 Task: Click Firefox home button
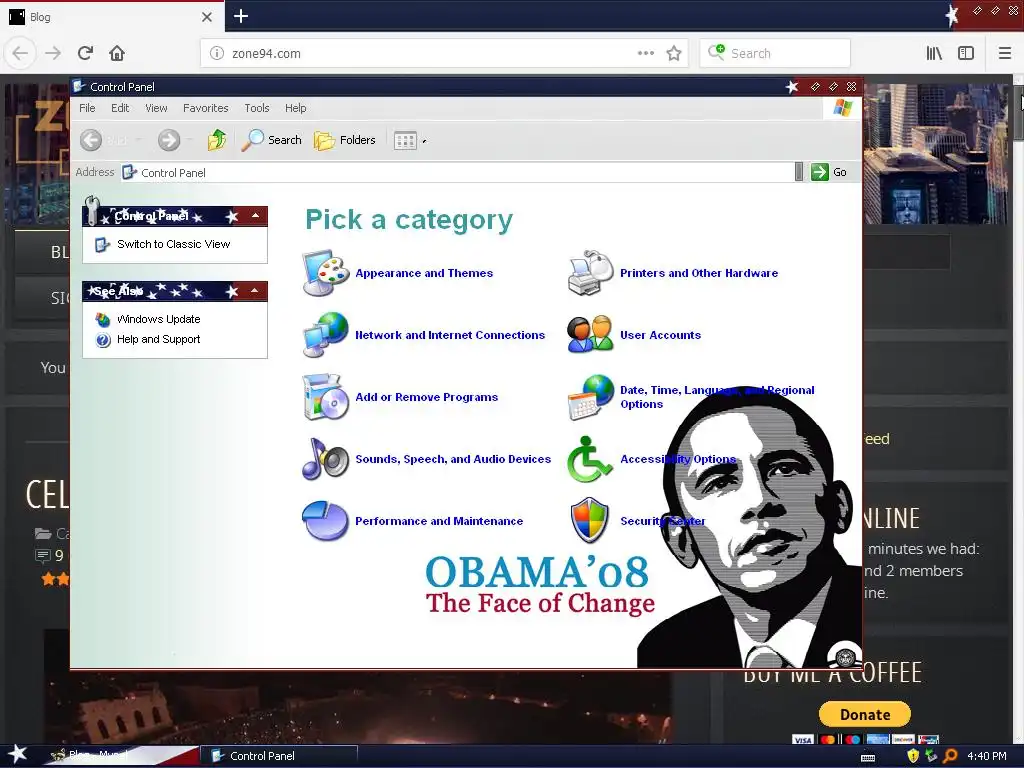coord(117,53)
